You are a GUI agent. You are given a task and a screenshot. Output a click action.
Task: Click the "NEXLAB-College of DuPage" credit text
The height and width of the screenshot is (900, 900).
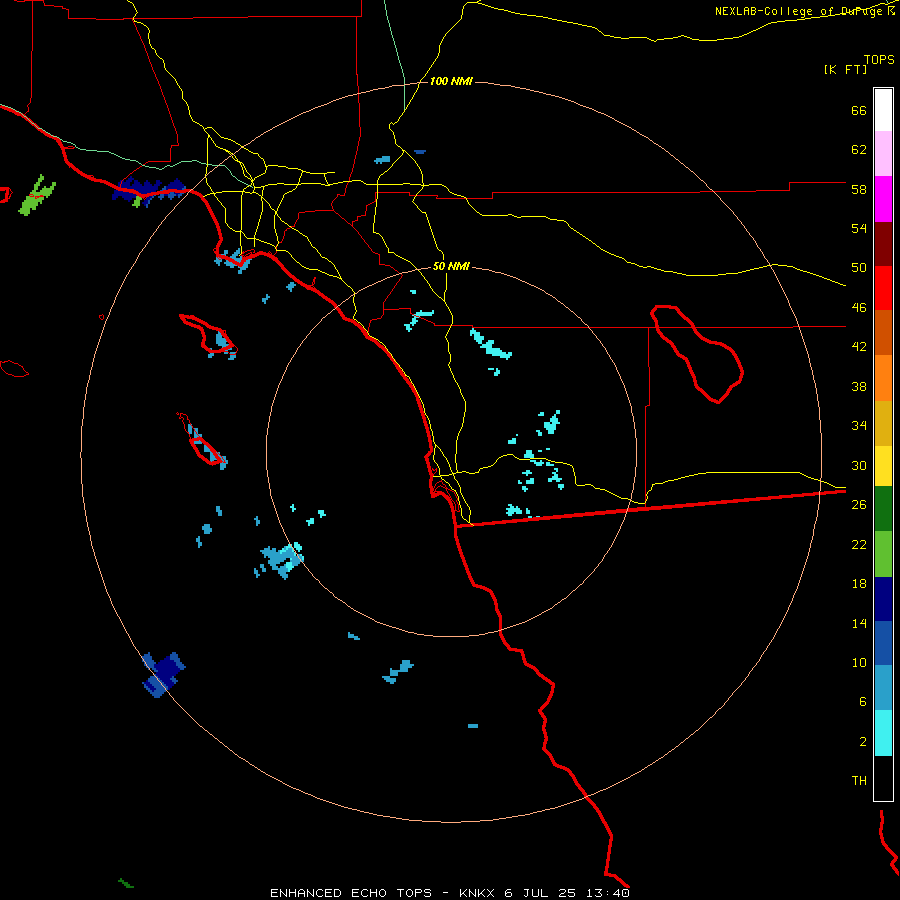click(x=799, y=11)
